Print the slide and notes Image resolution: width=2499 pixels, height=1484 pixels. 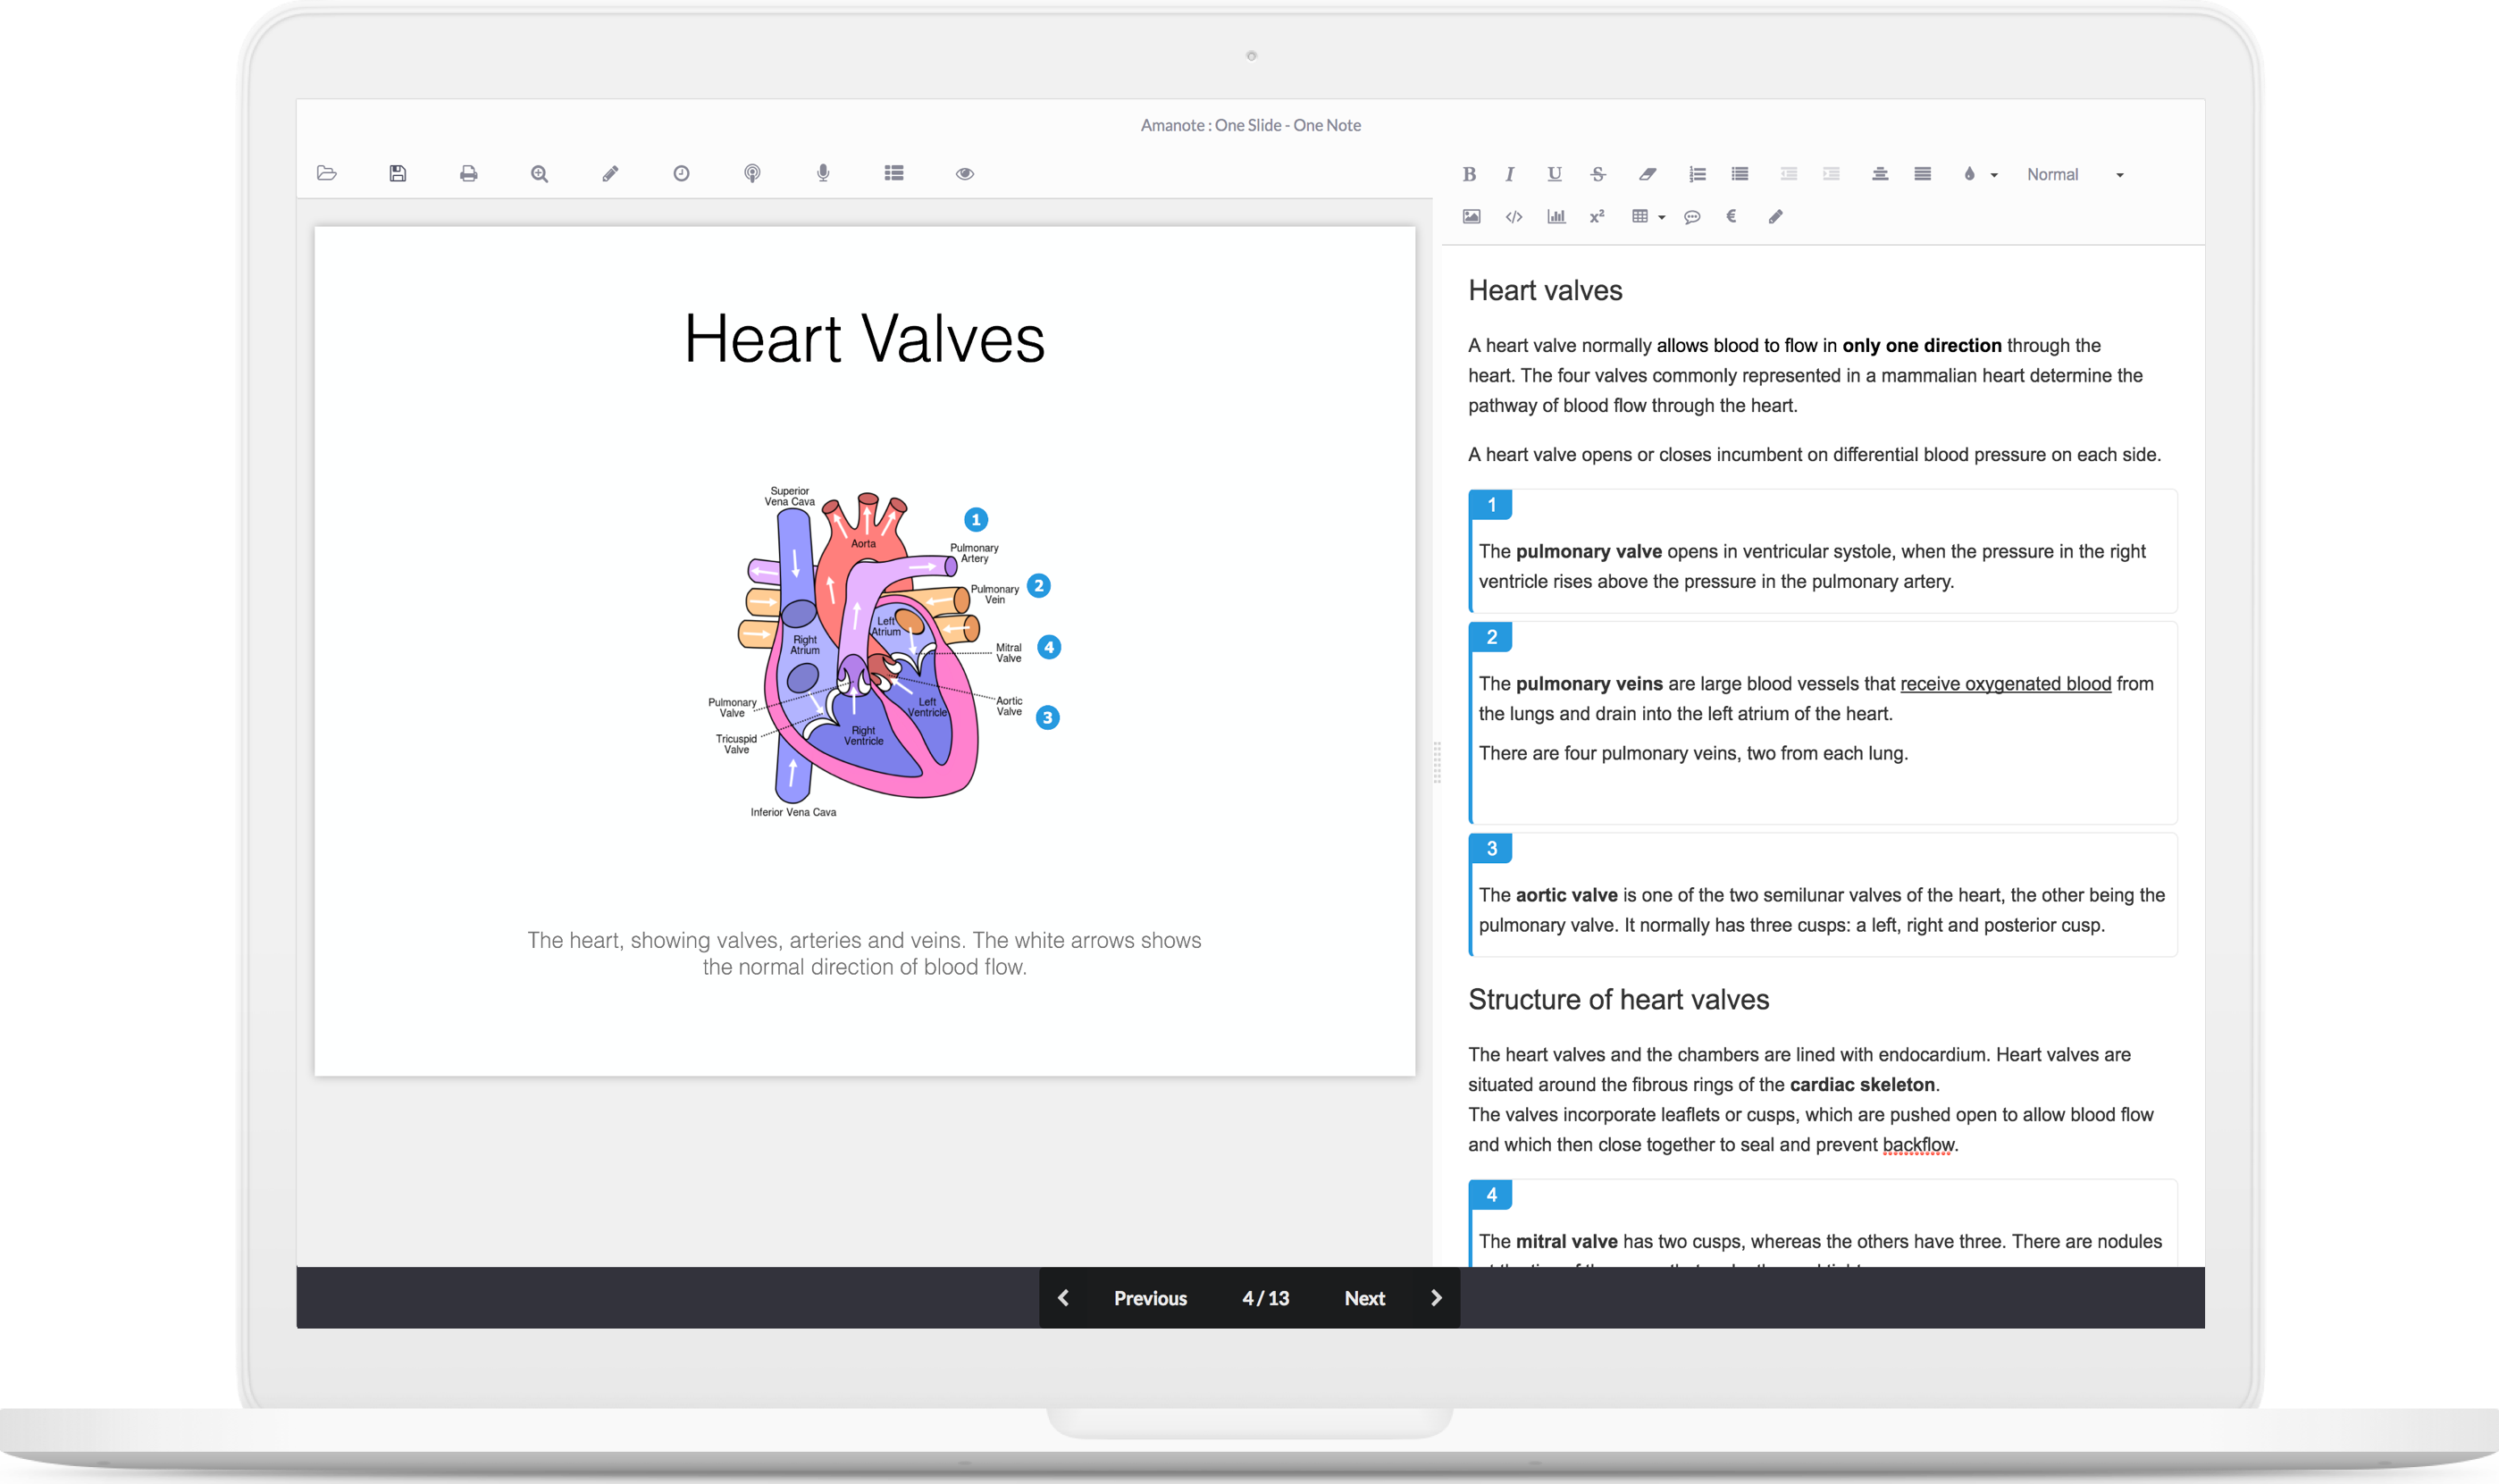pos(468,173)
